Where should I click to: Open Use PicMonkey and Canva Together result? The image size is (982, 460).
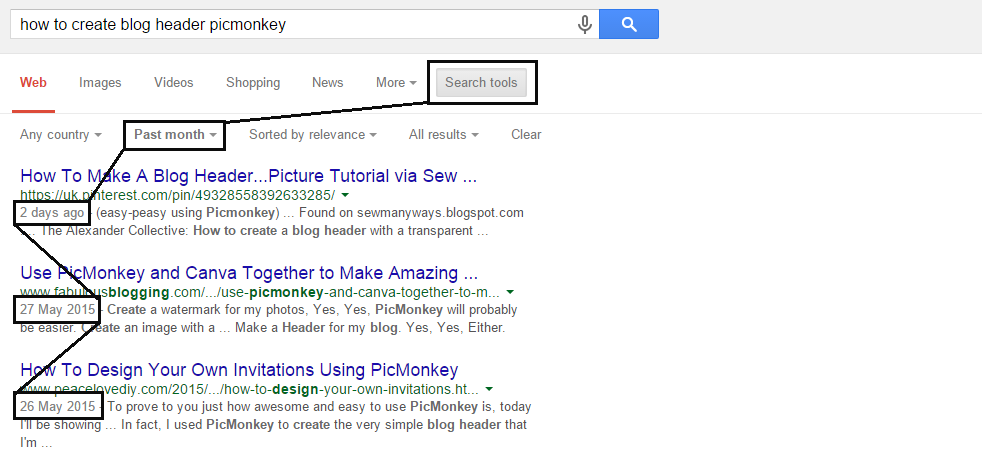(249, 273)
